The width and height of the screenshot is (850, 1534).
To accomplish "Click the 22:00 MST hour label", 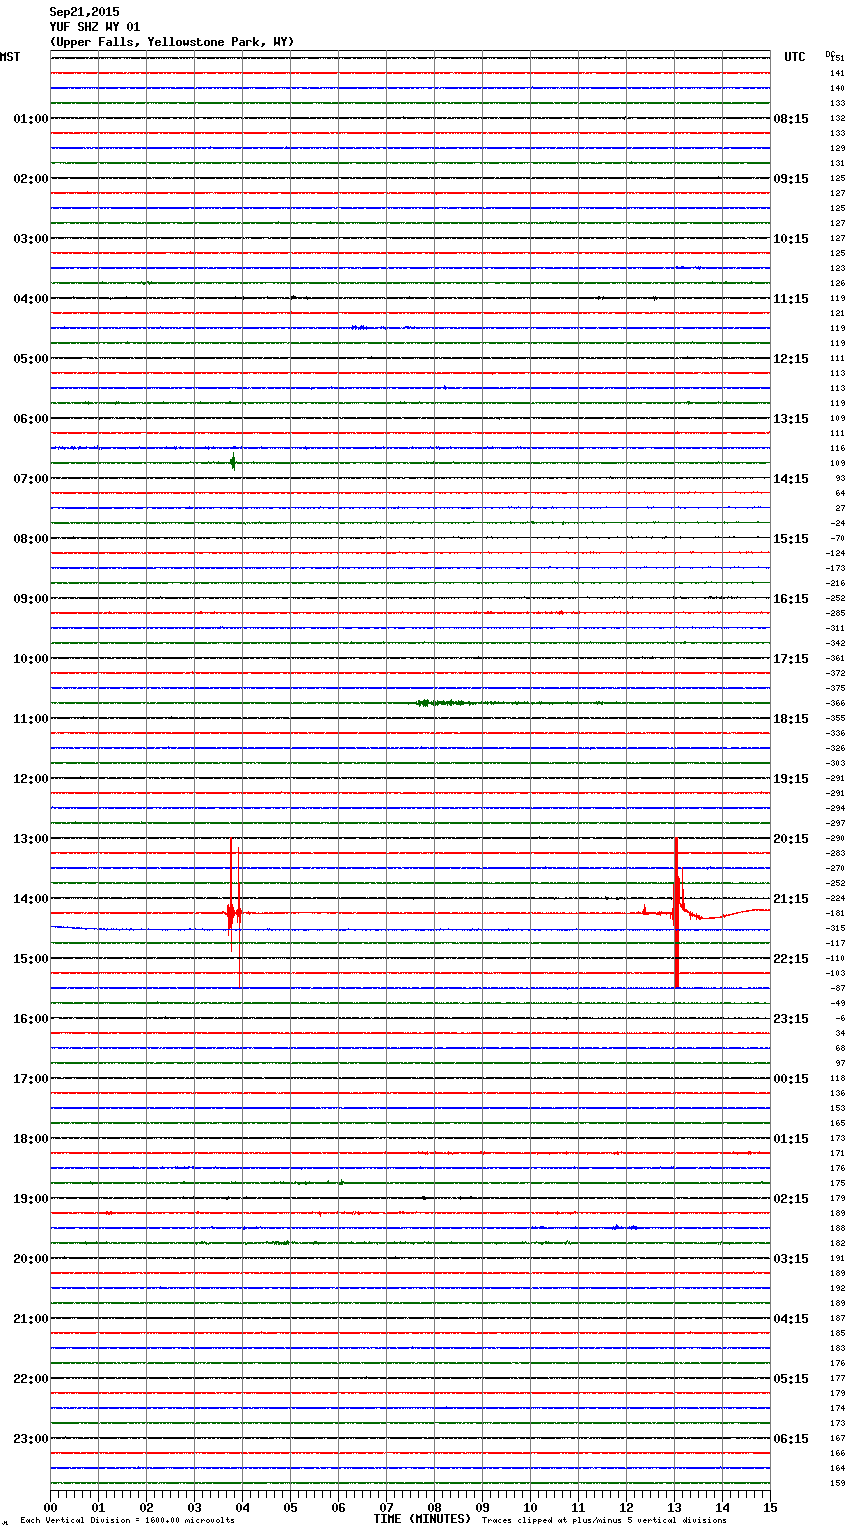I will click(30, 1379).
